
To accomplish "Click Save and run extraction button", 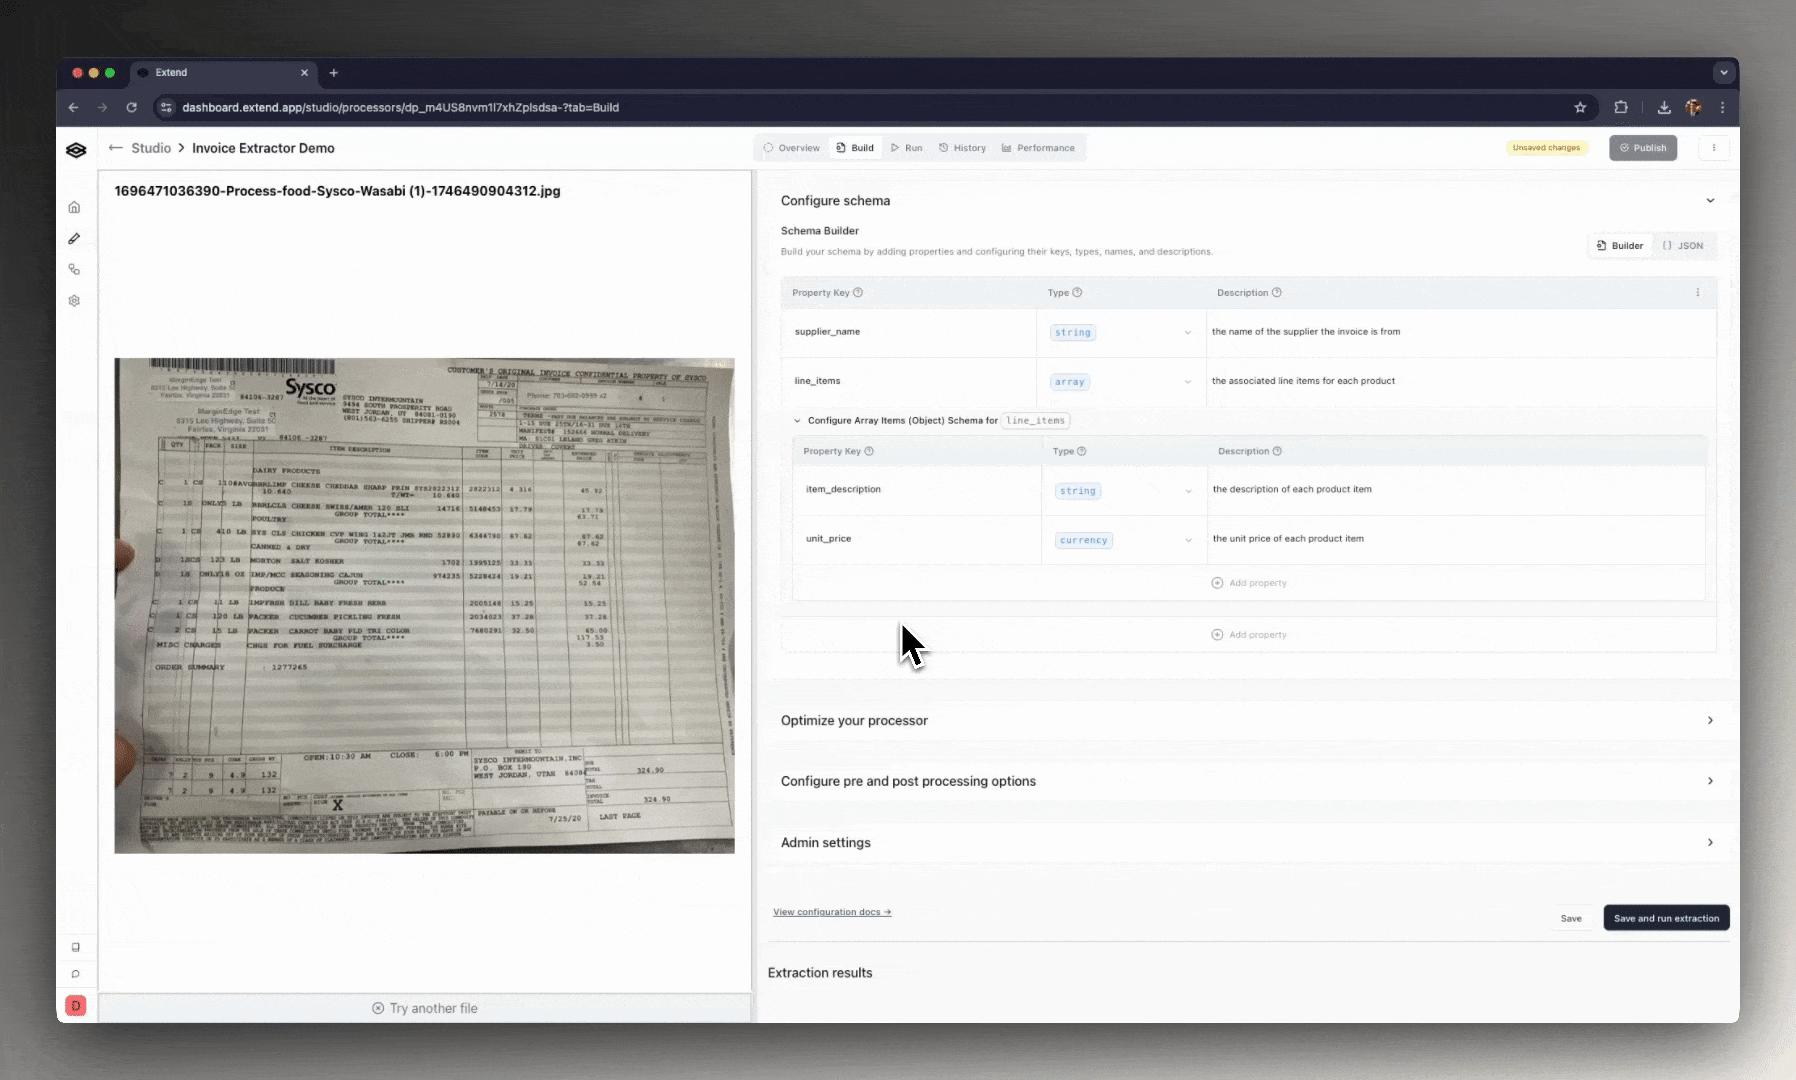I will coord(1666,918).
